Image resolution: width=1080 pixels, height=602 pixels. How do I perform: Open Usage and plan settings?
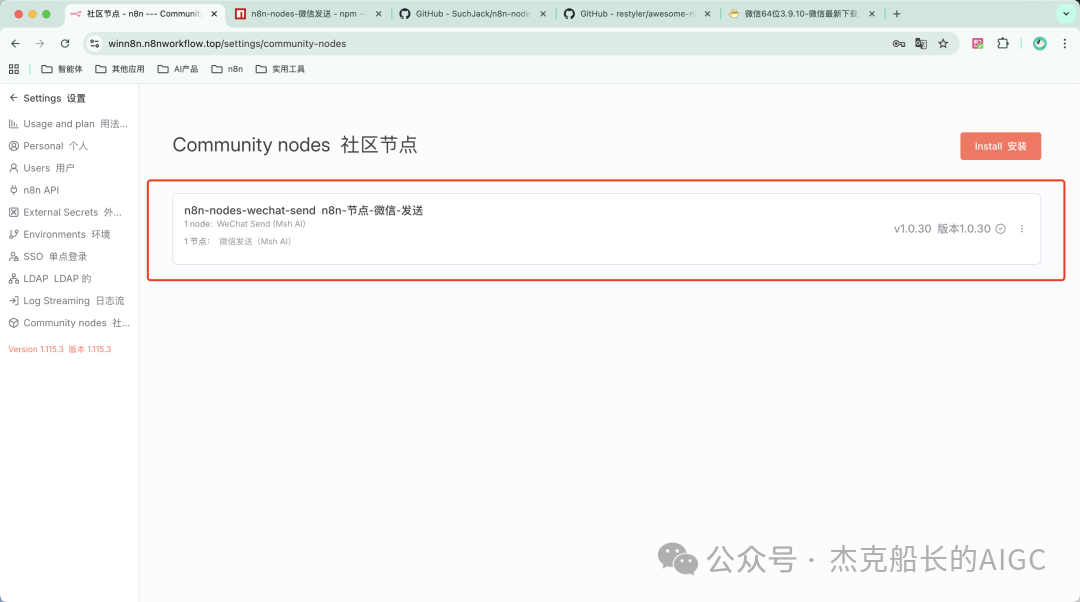68,124
